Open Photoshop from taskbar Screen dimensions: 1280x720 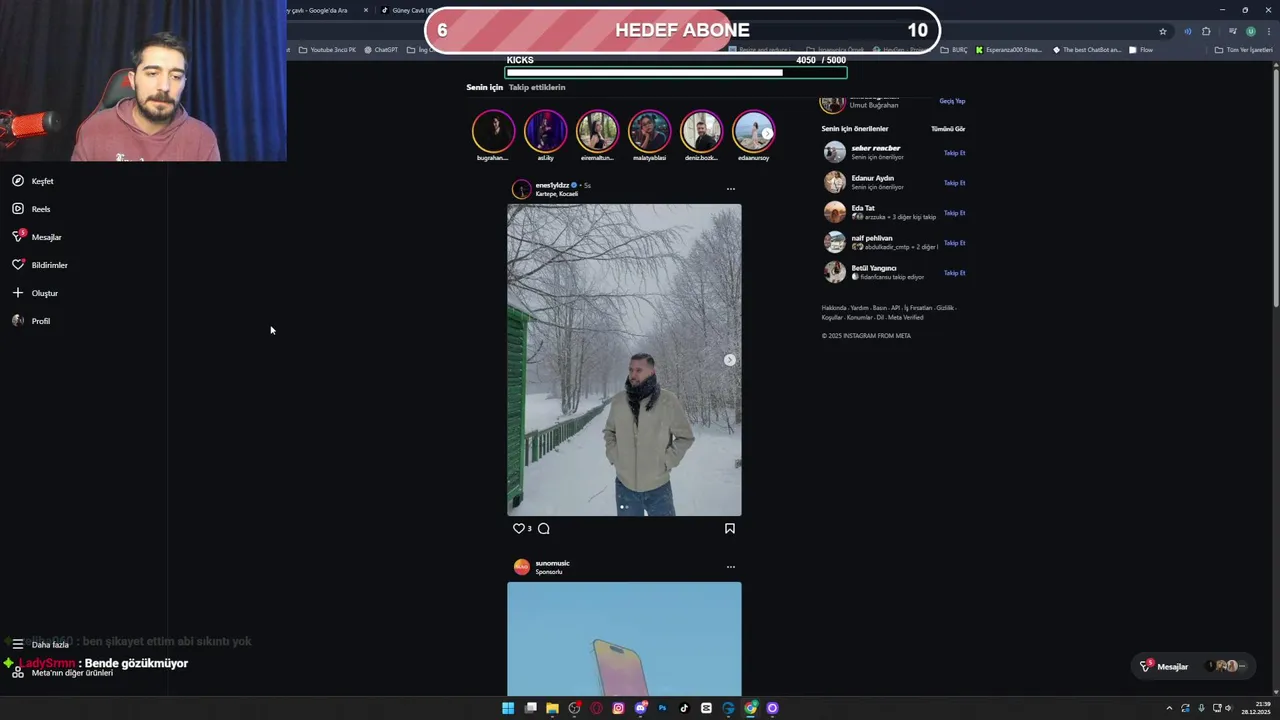pyautogui.click(x=662, y=708)
